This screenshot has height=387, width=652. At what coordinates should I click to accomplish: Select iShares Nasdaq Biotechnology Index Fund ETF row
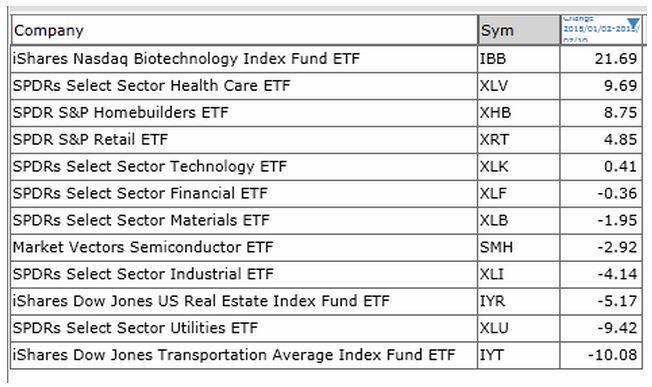pyautogui.click(x=326, y=59)
